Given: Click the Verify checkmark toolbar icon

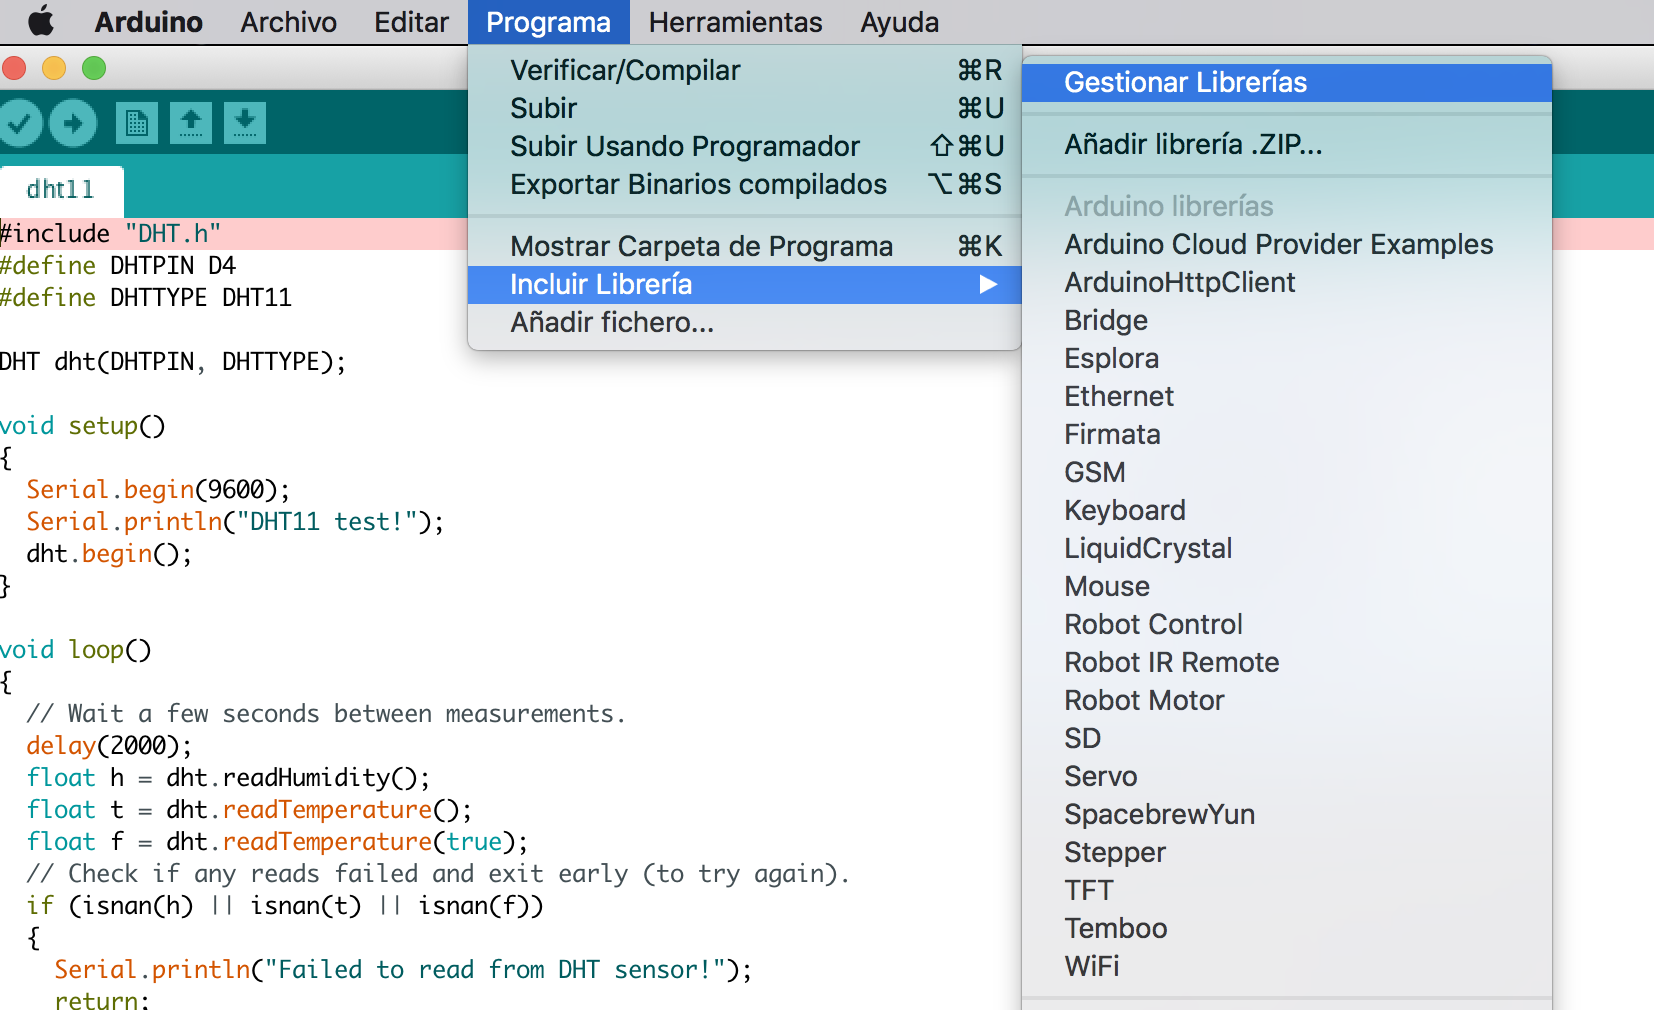Looking at the screenshot, I should (20, 124).
